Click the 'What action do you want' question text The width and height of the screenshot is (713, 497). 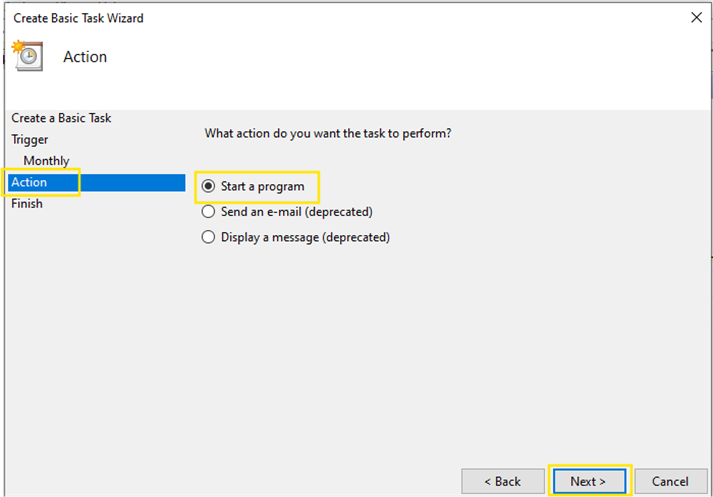point(328,134)
